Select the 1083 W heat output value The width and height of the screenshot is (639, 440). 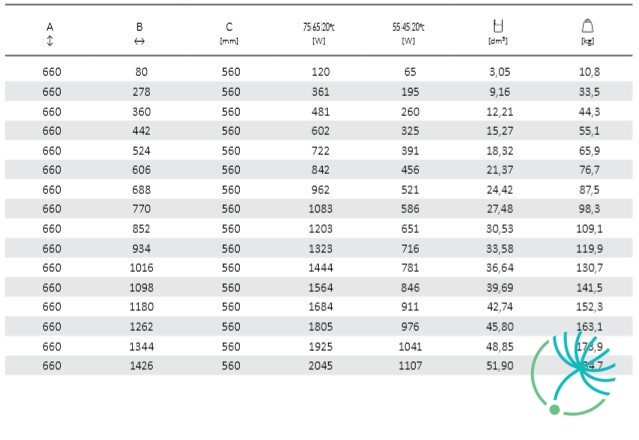coord(320,209)
